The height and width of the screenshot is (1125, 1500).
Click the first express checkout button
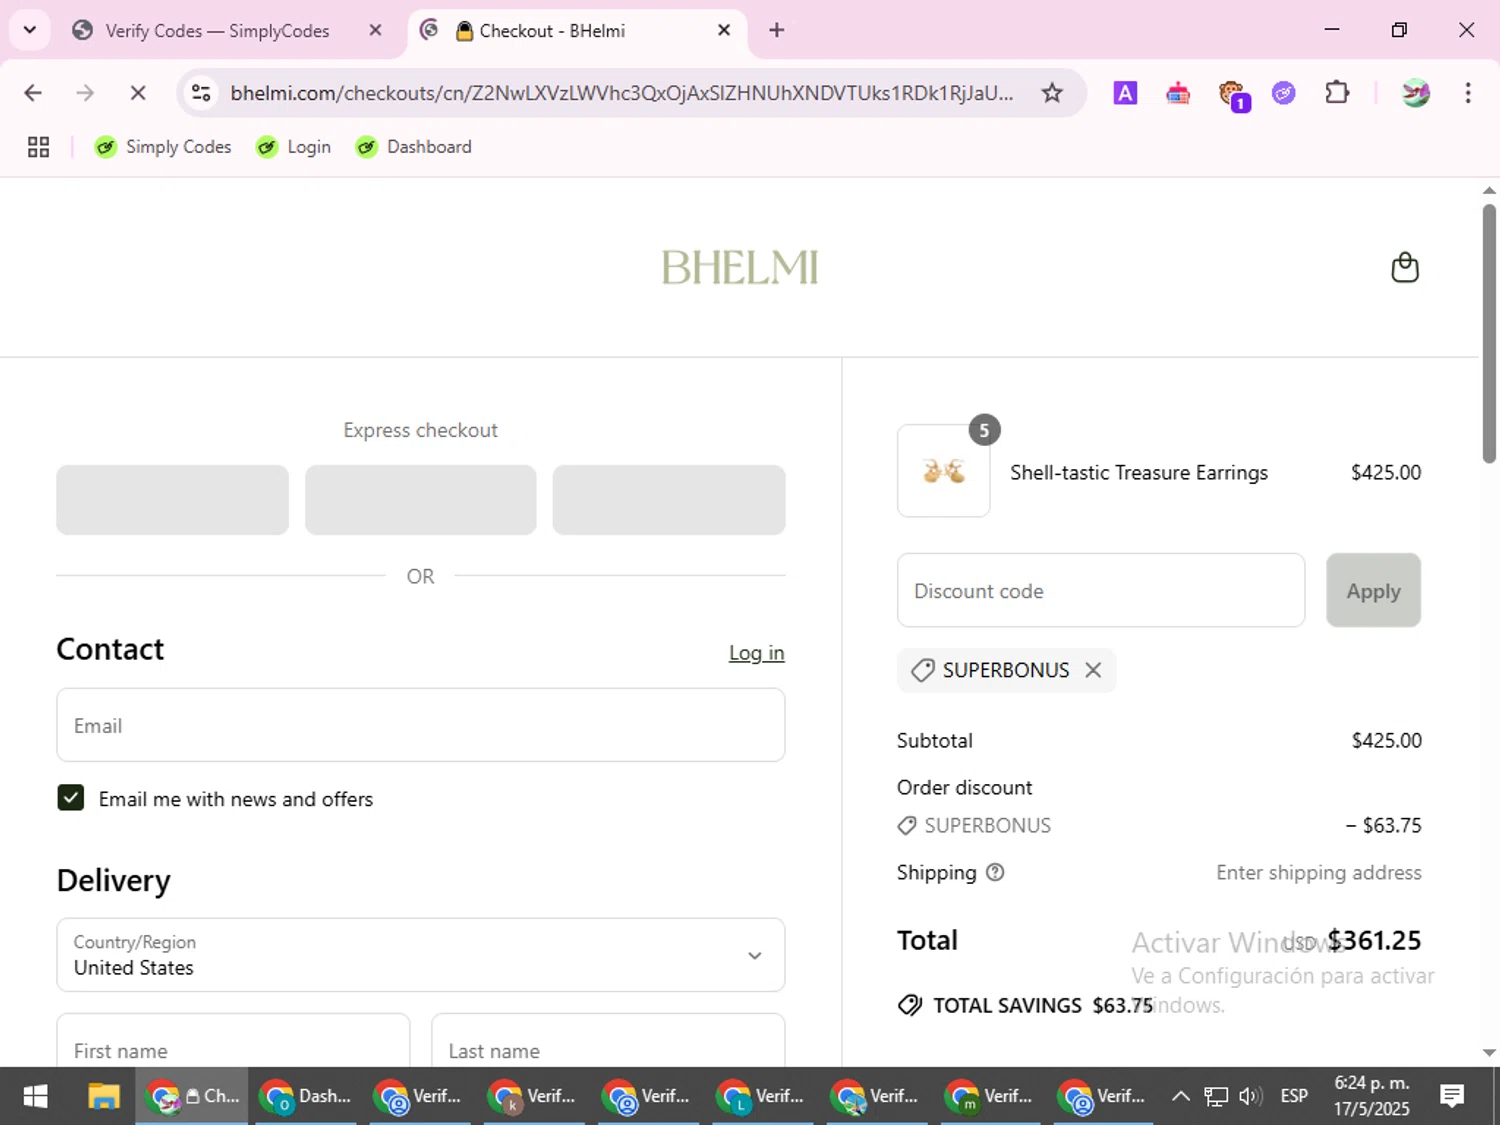click(x=172, y=499)
